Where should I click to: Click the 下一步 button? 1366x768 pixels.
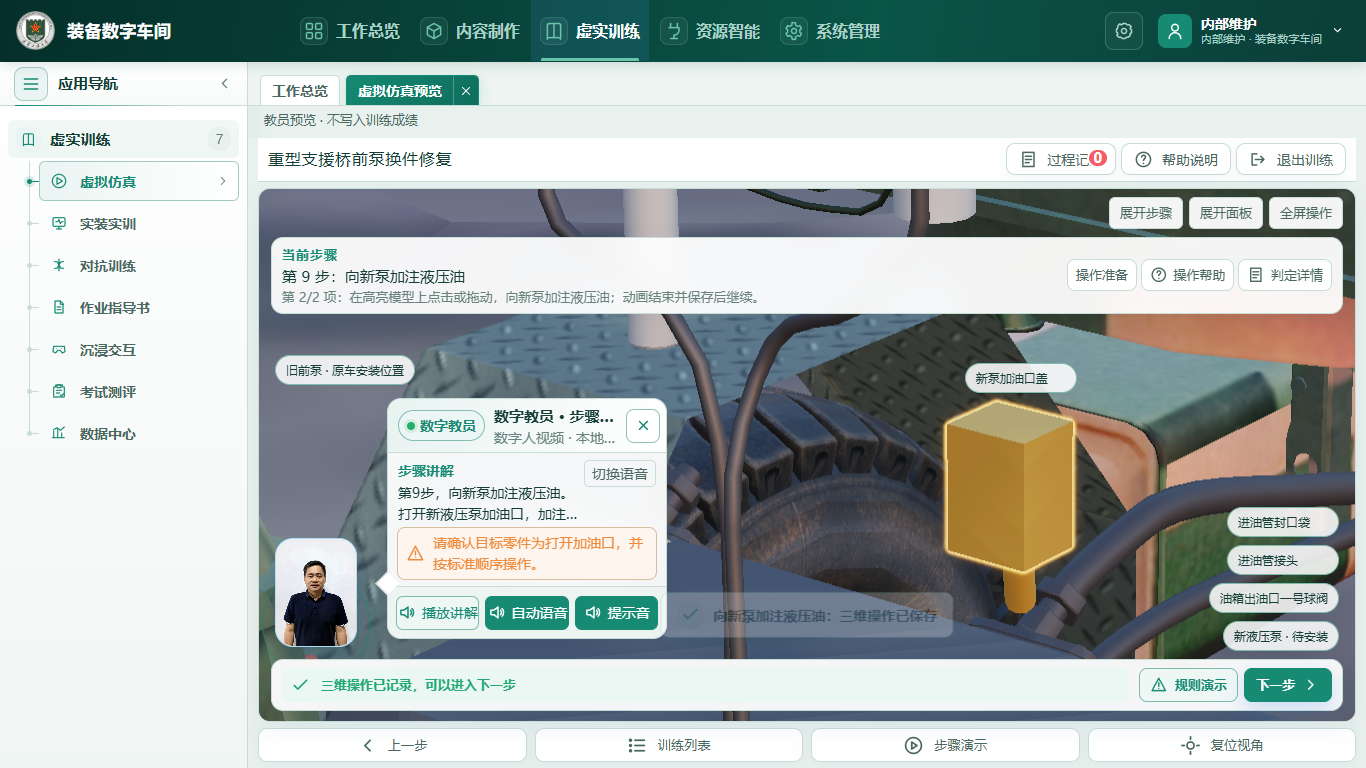[x=1288, y=685]
